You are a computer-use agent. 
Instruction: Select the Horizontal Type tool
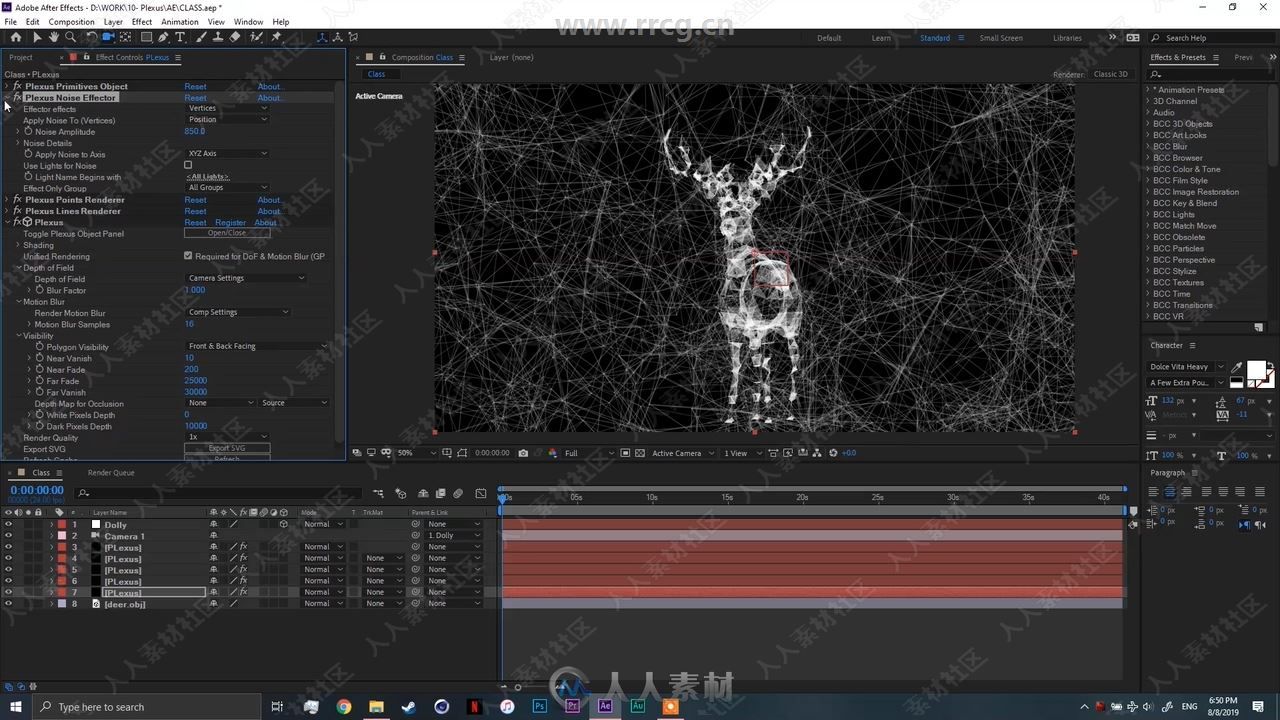click(x=180, y=37)
